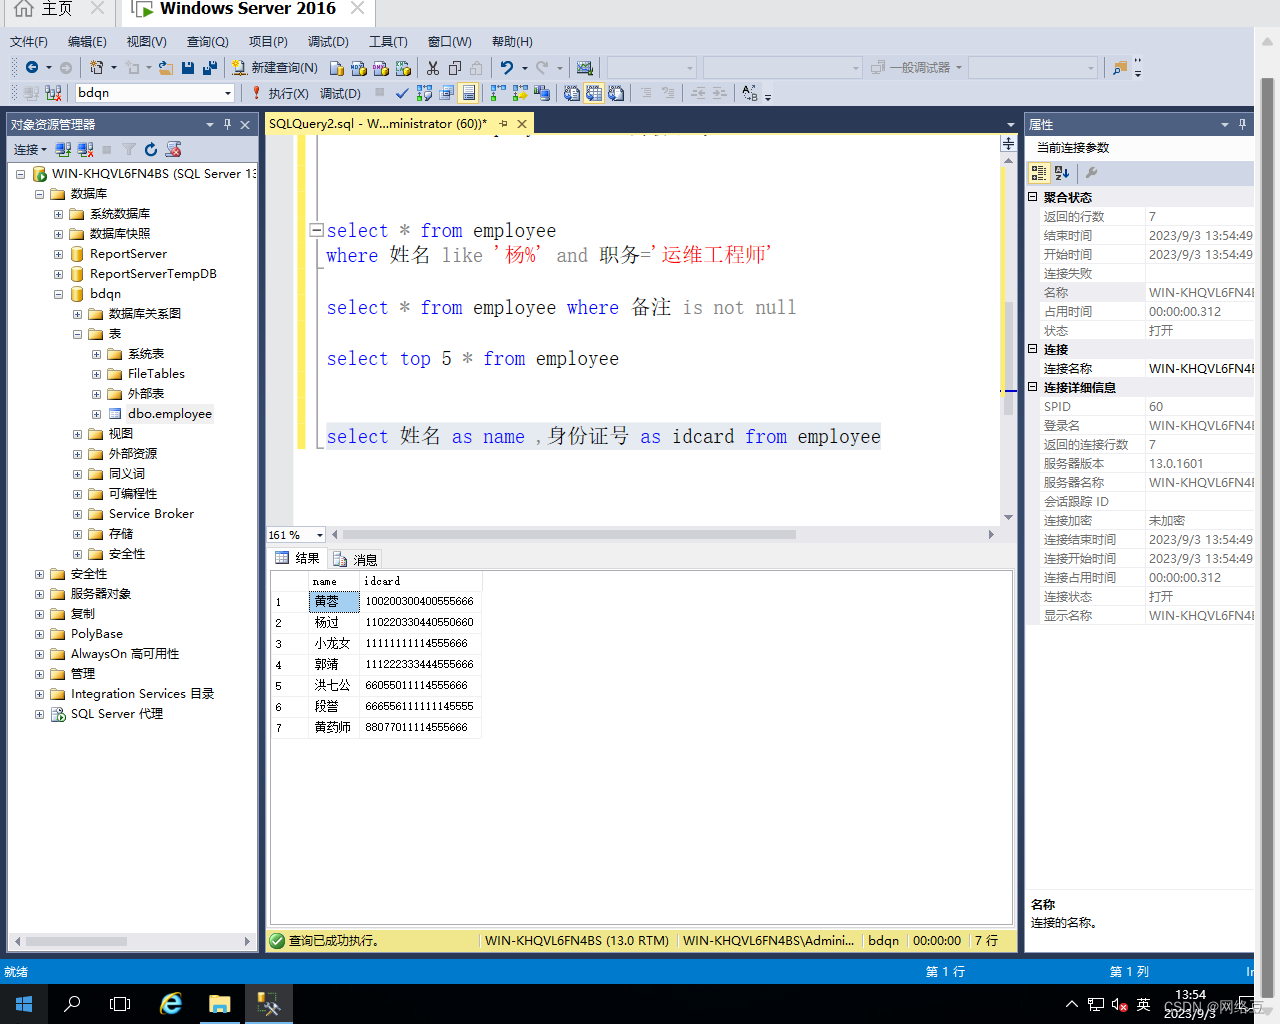Screen dimensions: 1280x1024
Task: Open the 查询(Q) menu
Action: tap(208, 42)
